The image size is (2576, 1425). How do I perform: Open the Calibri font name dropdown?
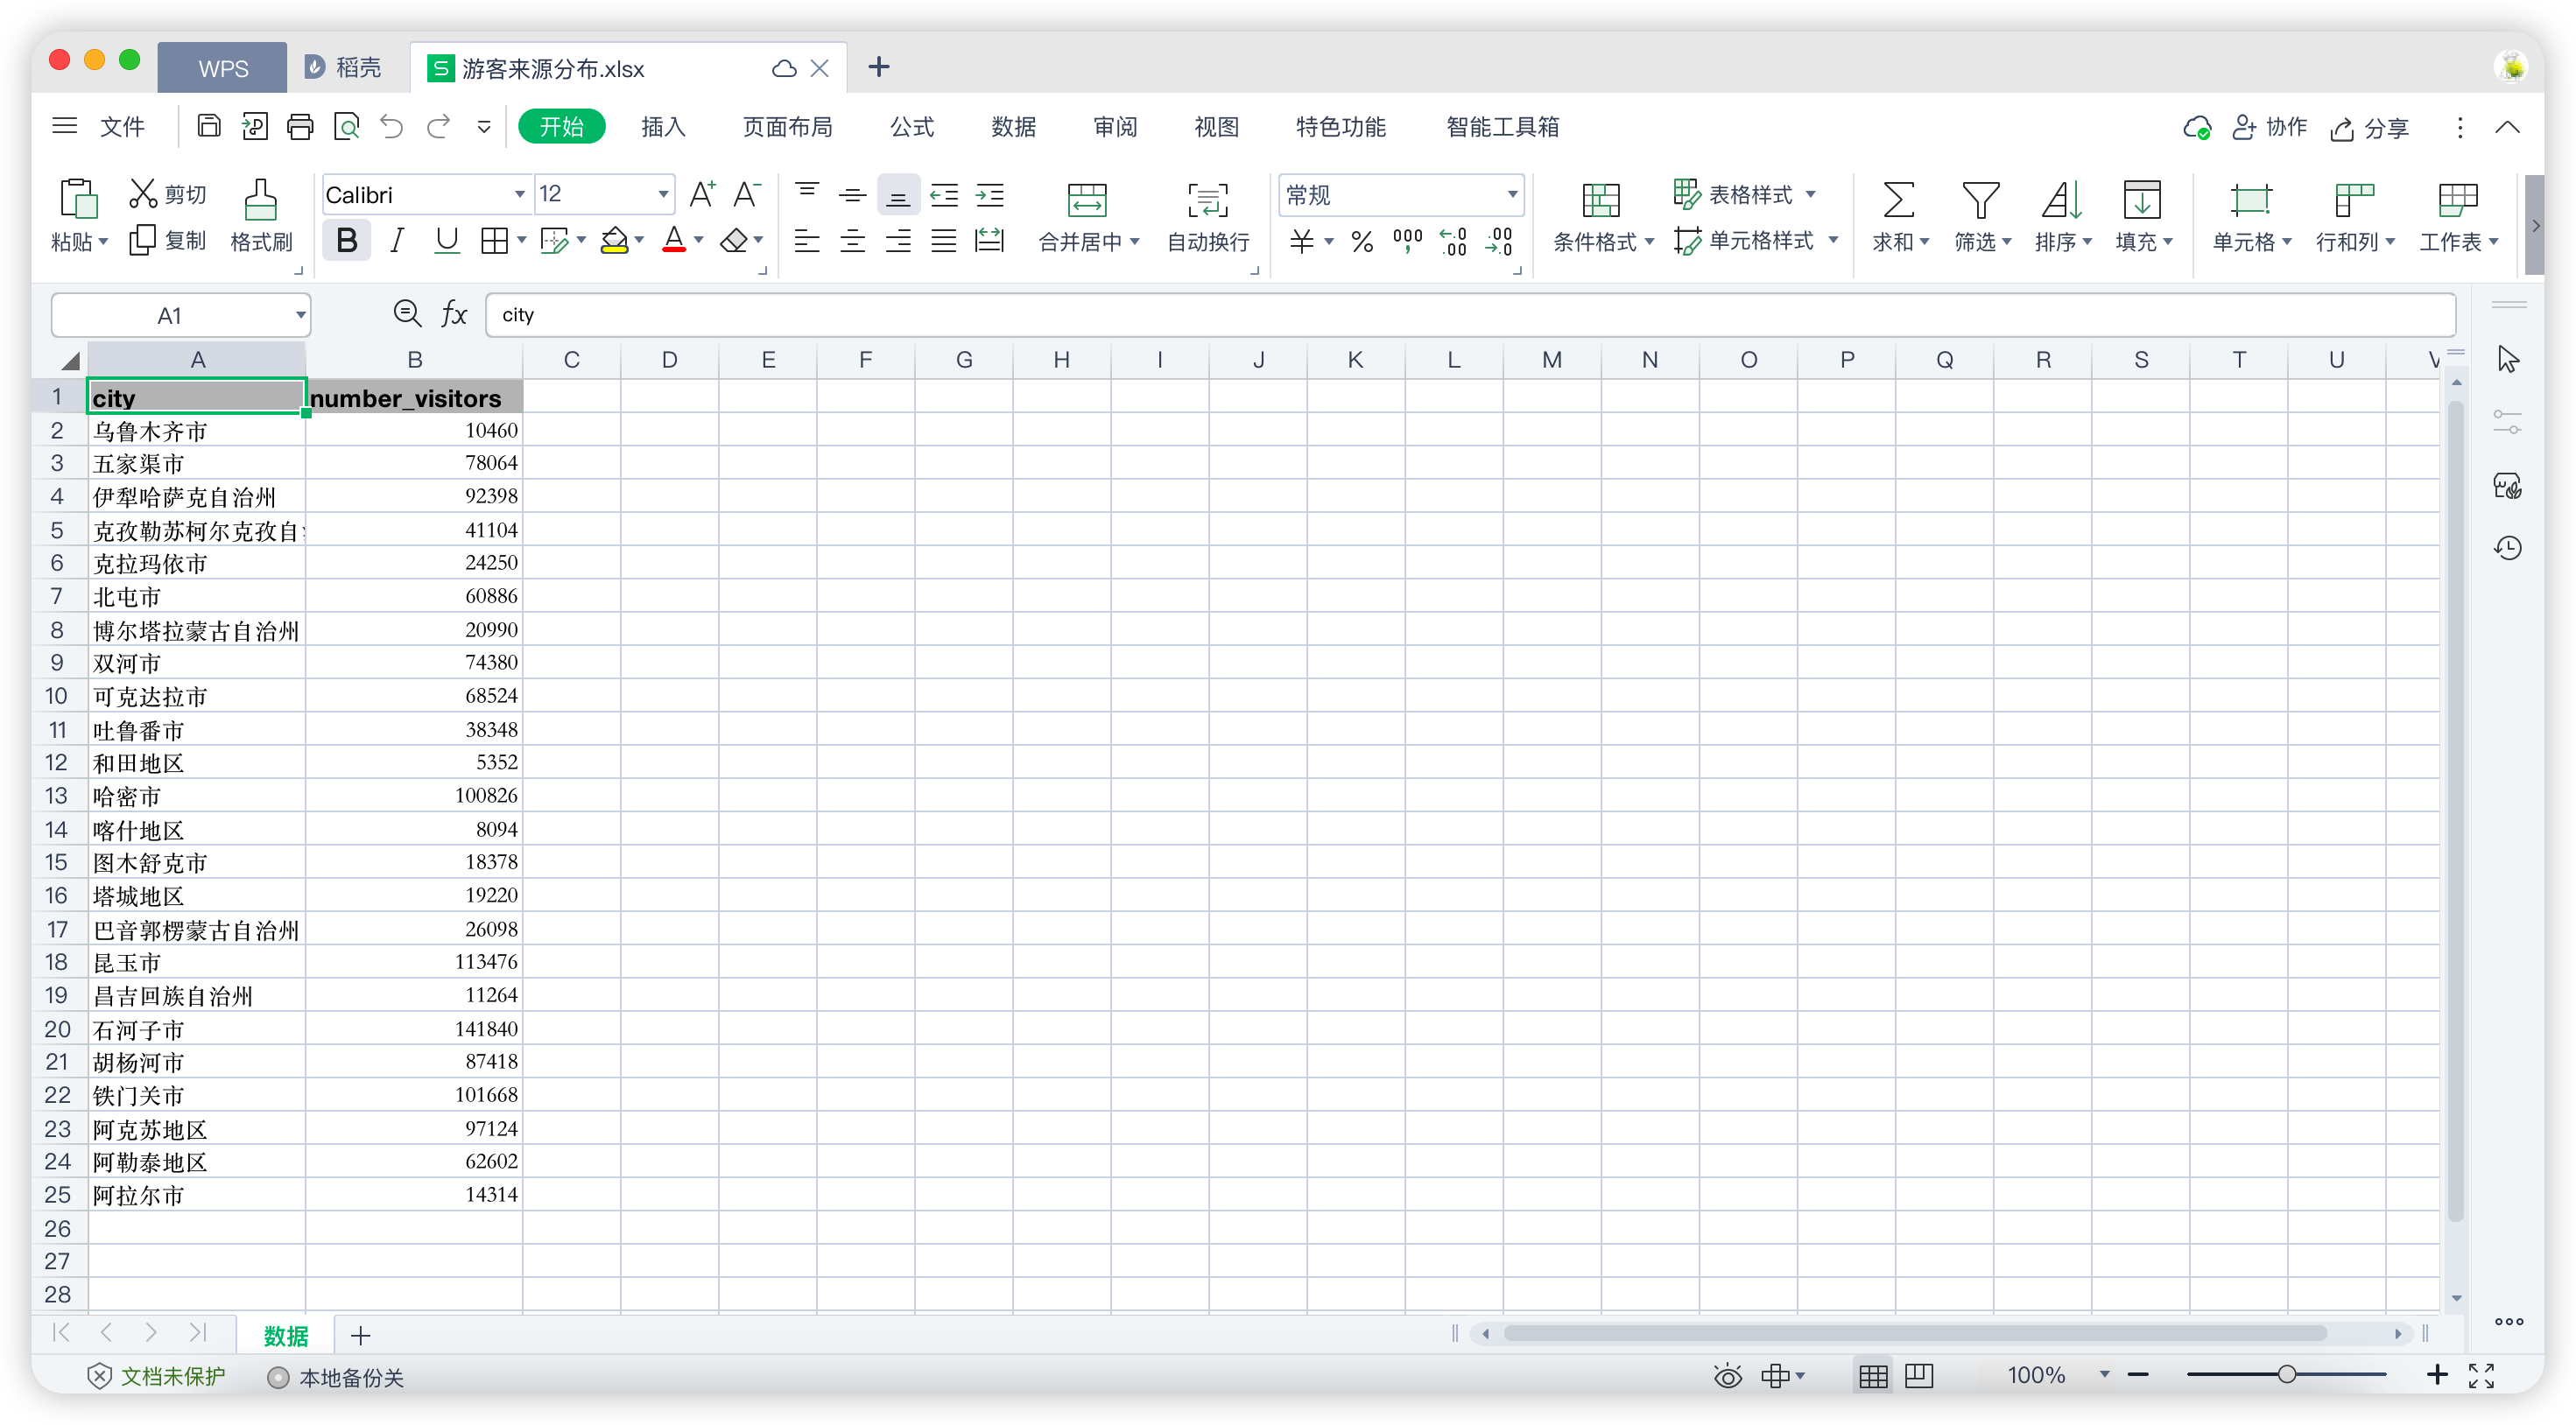click(x=519, y=194)
